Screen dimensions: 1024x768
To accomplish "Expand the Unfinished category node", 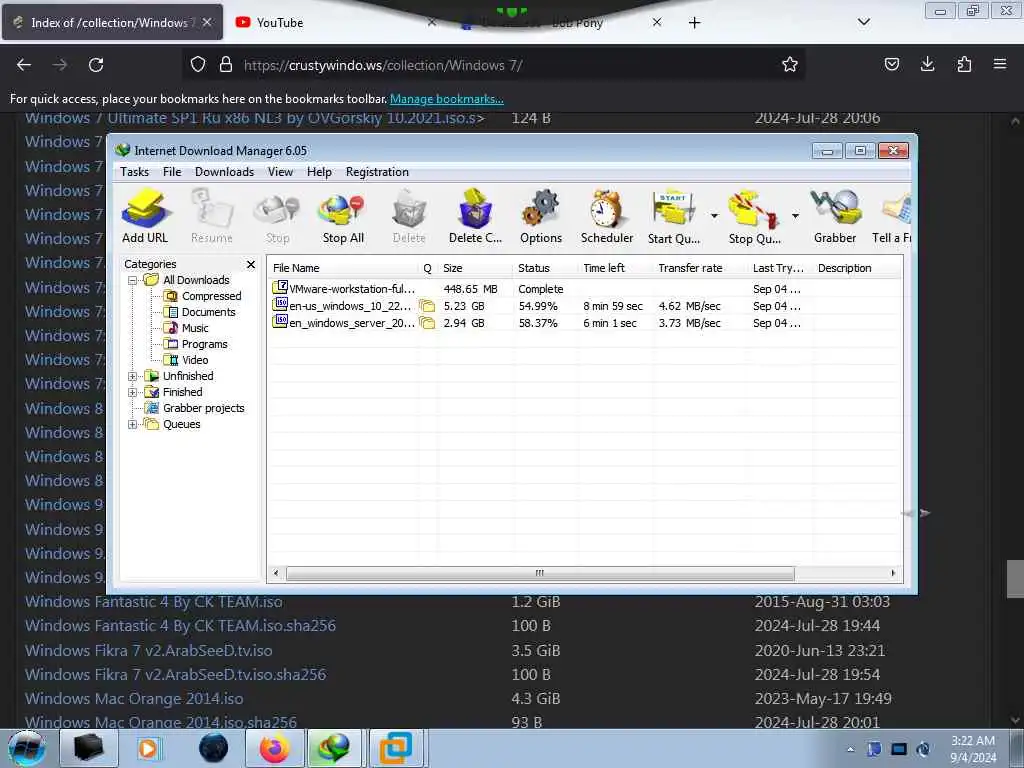I will pyautogui.click(x=133, y=376).
